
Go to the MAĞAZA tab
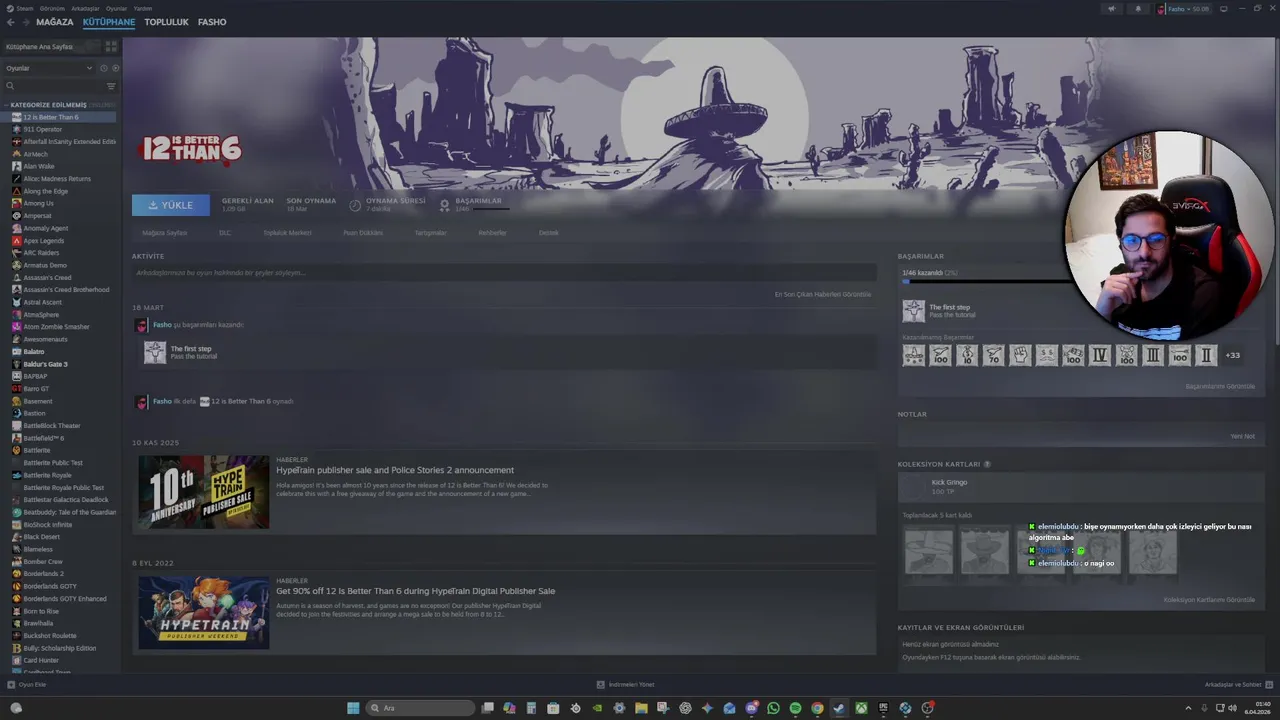[55, 22]
